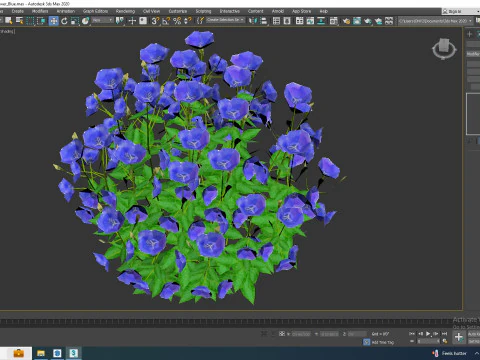Image resolution: width=480 pixels, height=360 pixels.
Task: Step to previous frame
Action: pos(420,333)
